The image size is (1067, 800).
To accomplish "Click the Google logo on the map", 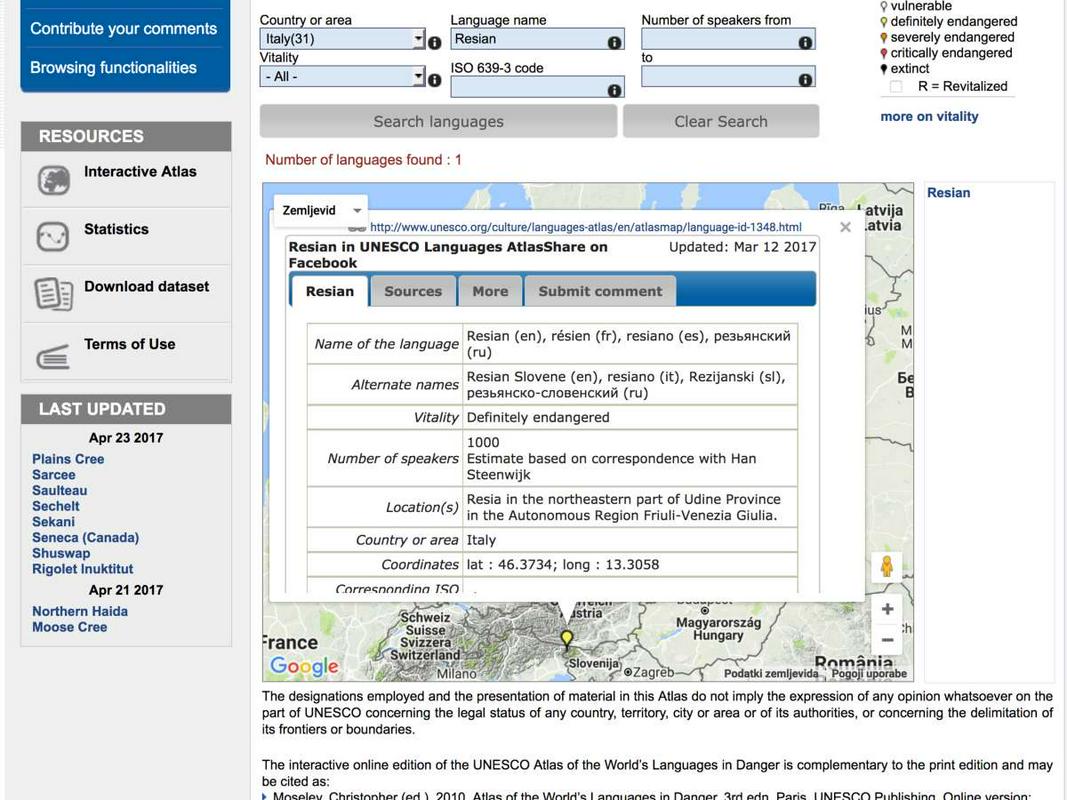I will coord(304,666).
